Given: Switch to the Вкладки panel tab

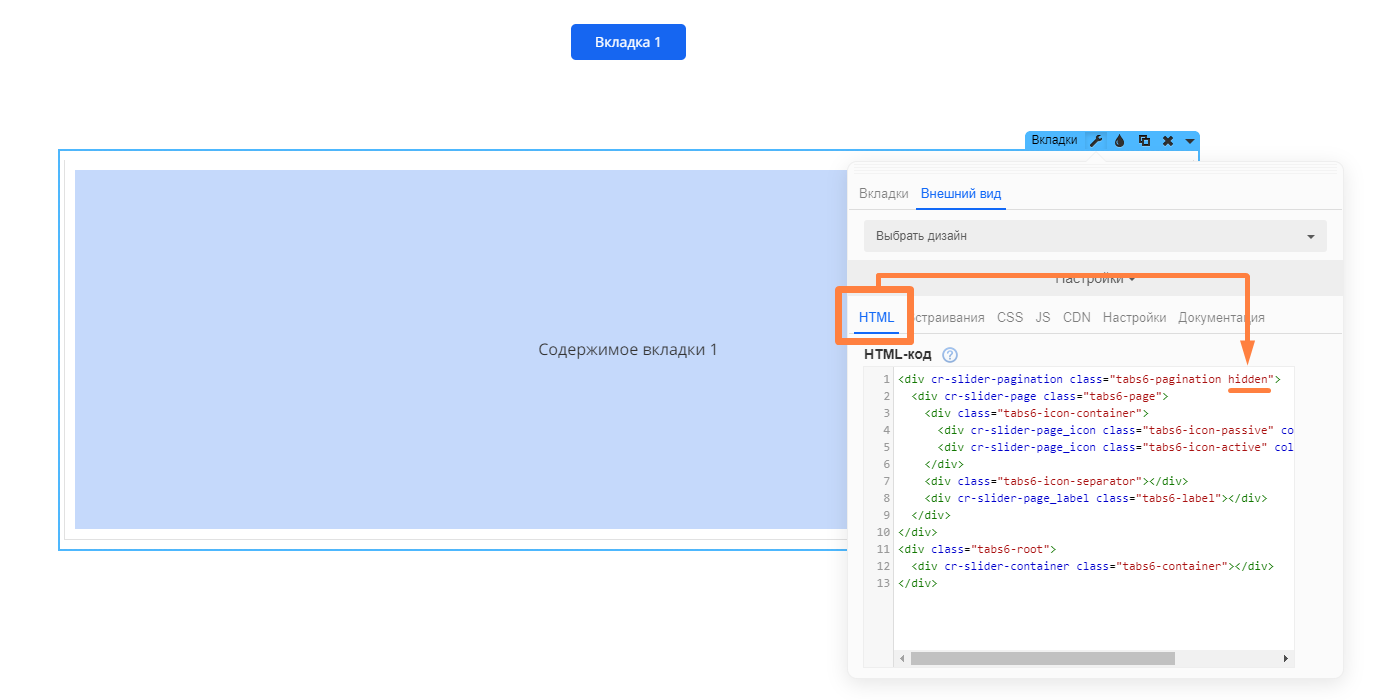Looking at the screenshot, I should pos(884,194).
